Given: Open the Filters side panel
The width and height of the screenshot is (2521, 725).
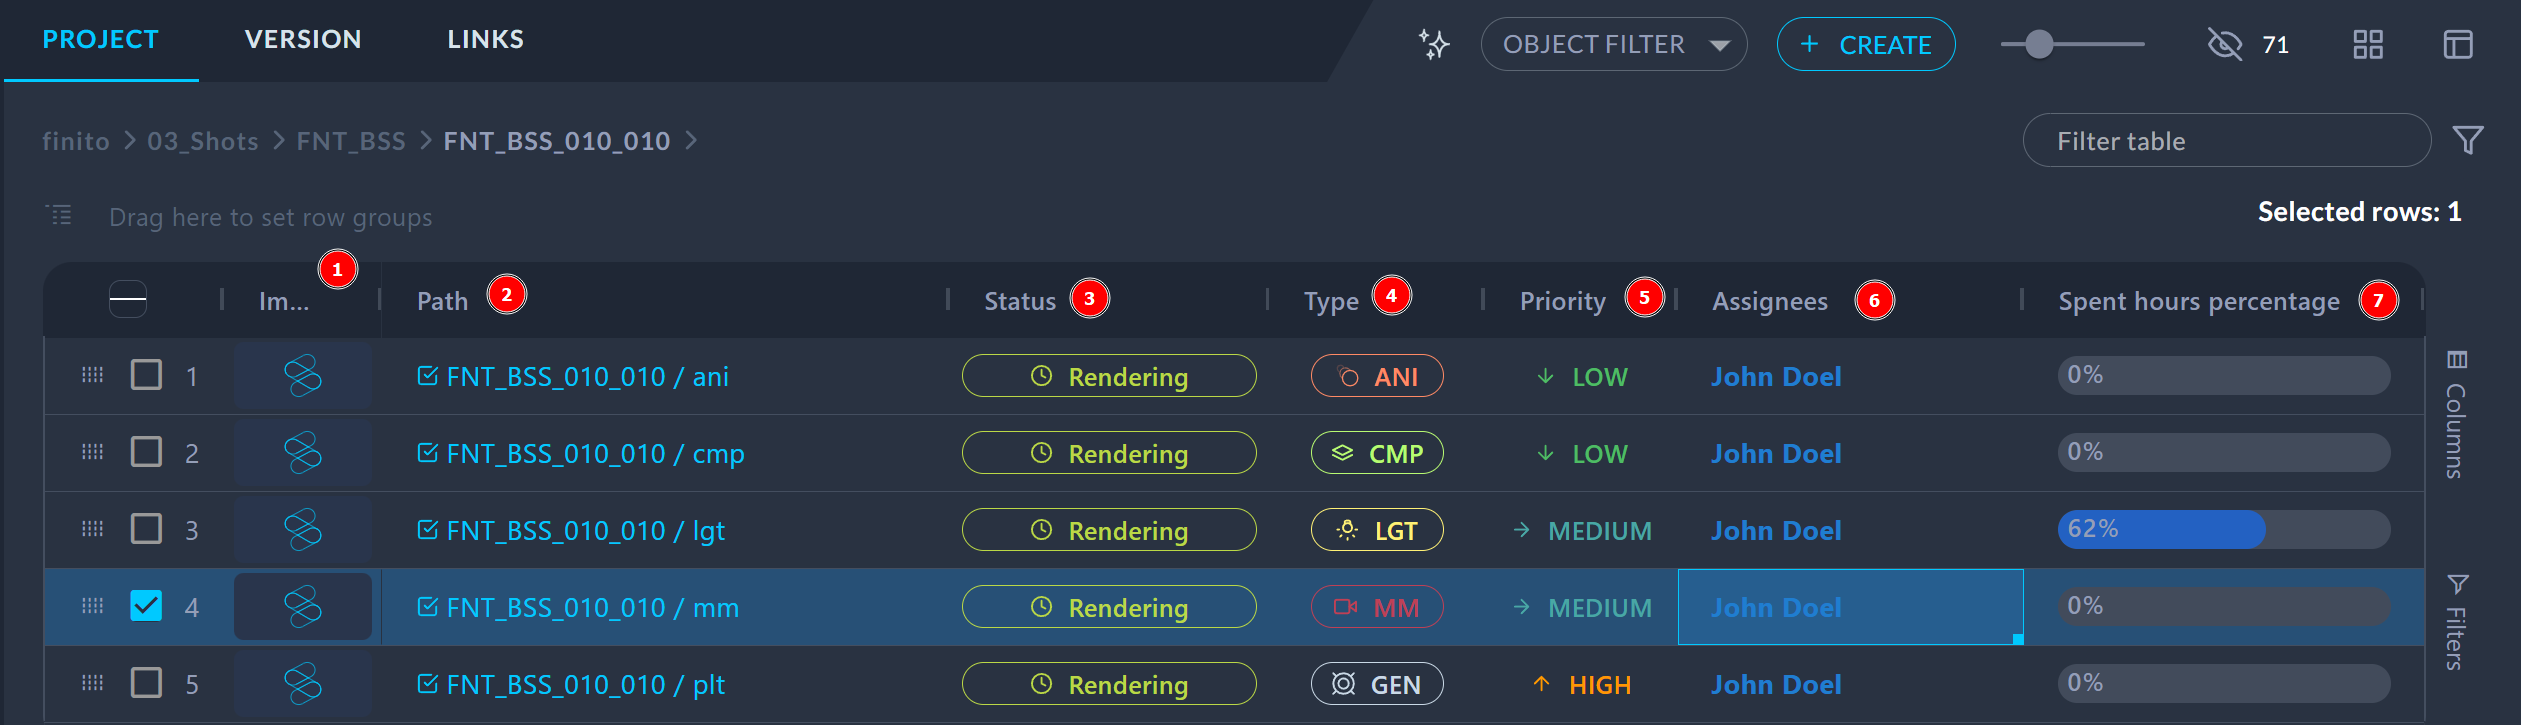Looking at the screenshot, I should tap(2456, 622).
